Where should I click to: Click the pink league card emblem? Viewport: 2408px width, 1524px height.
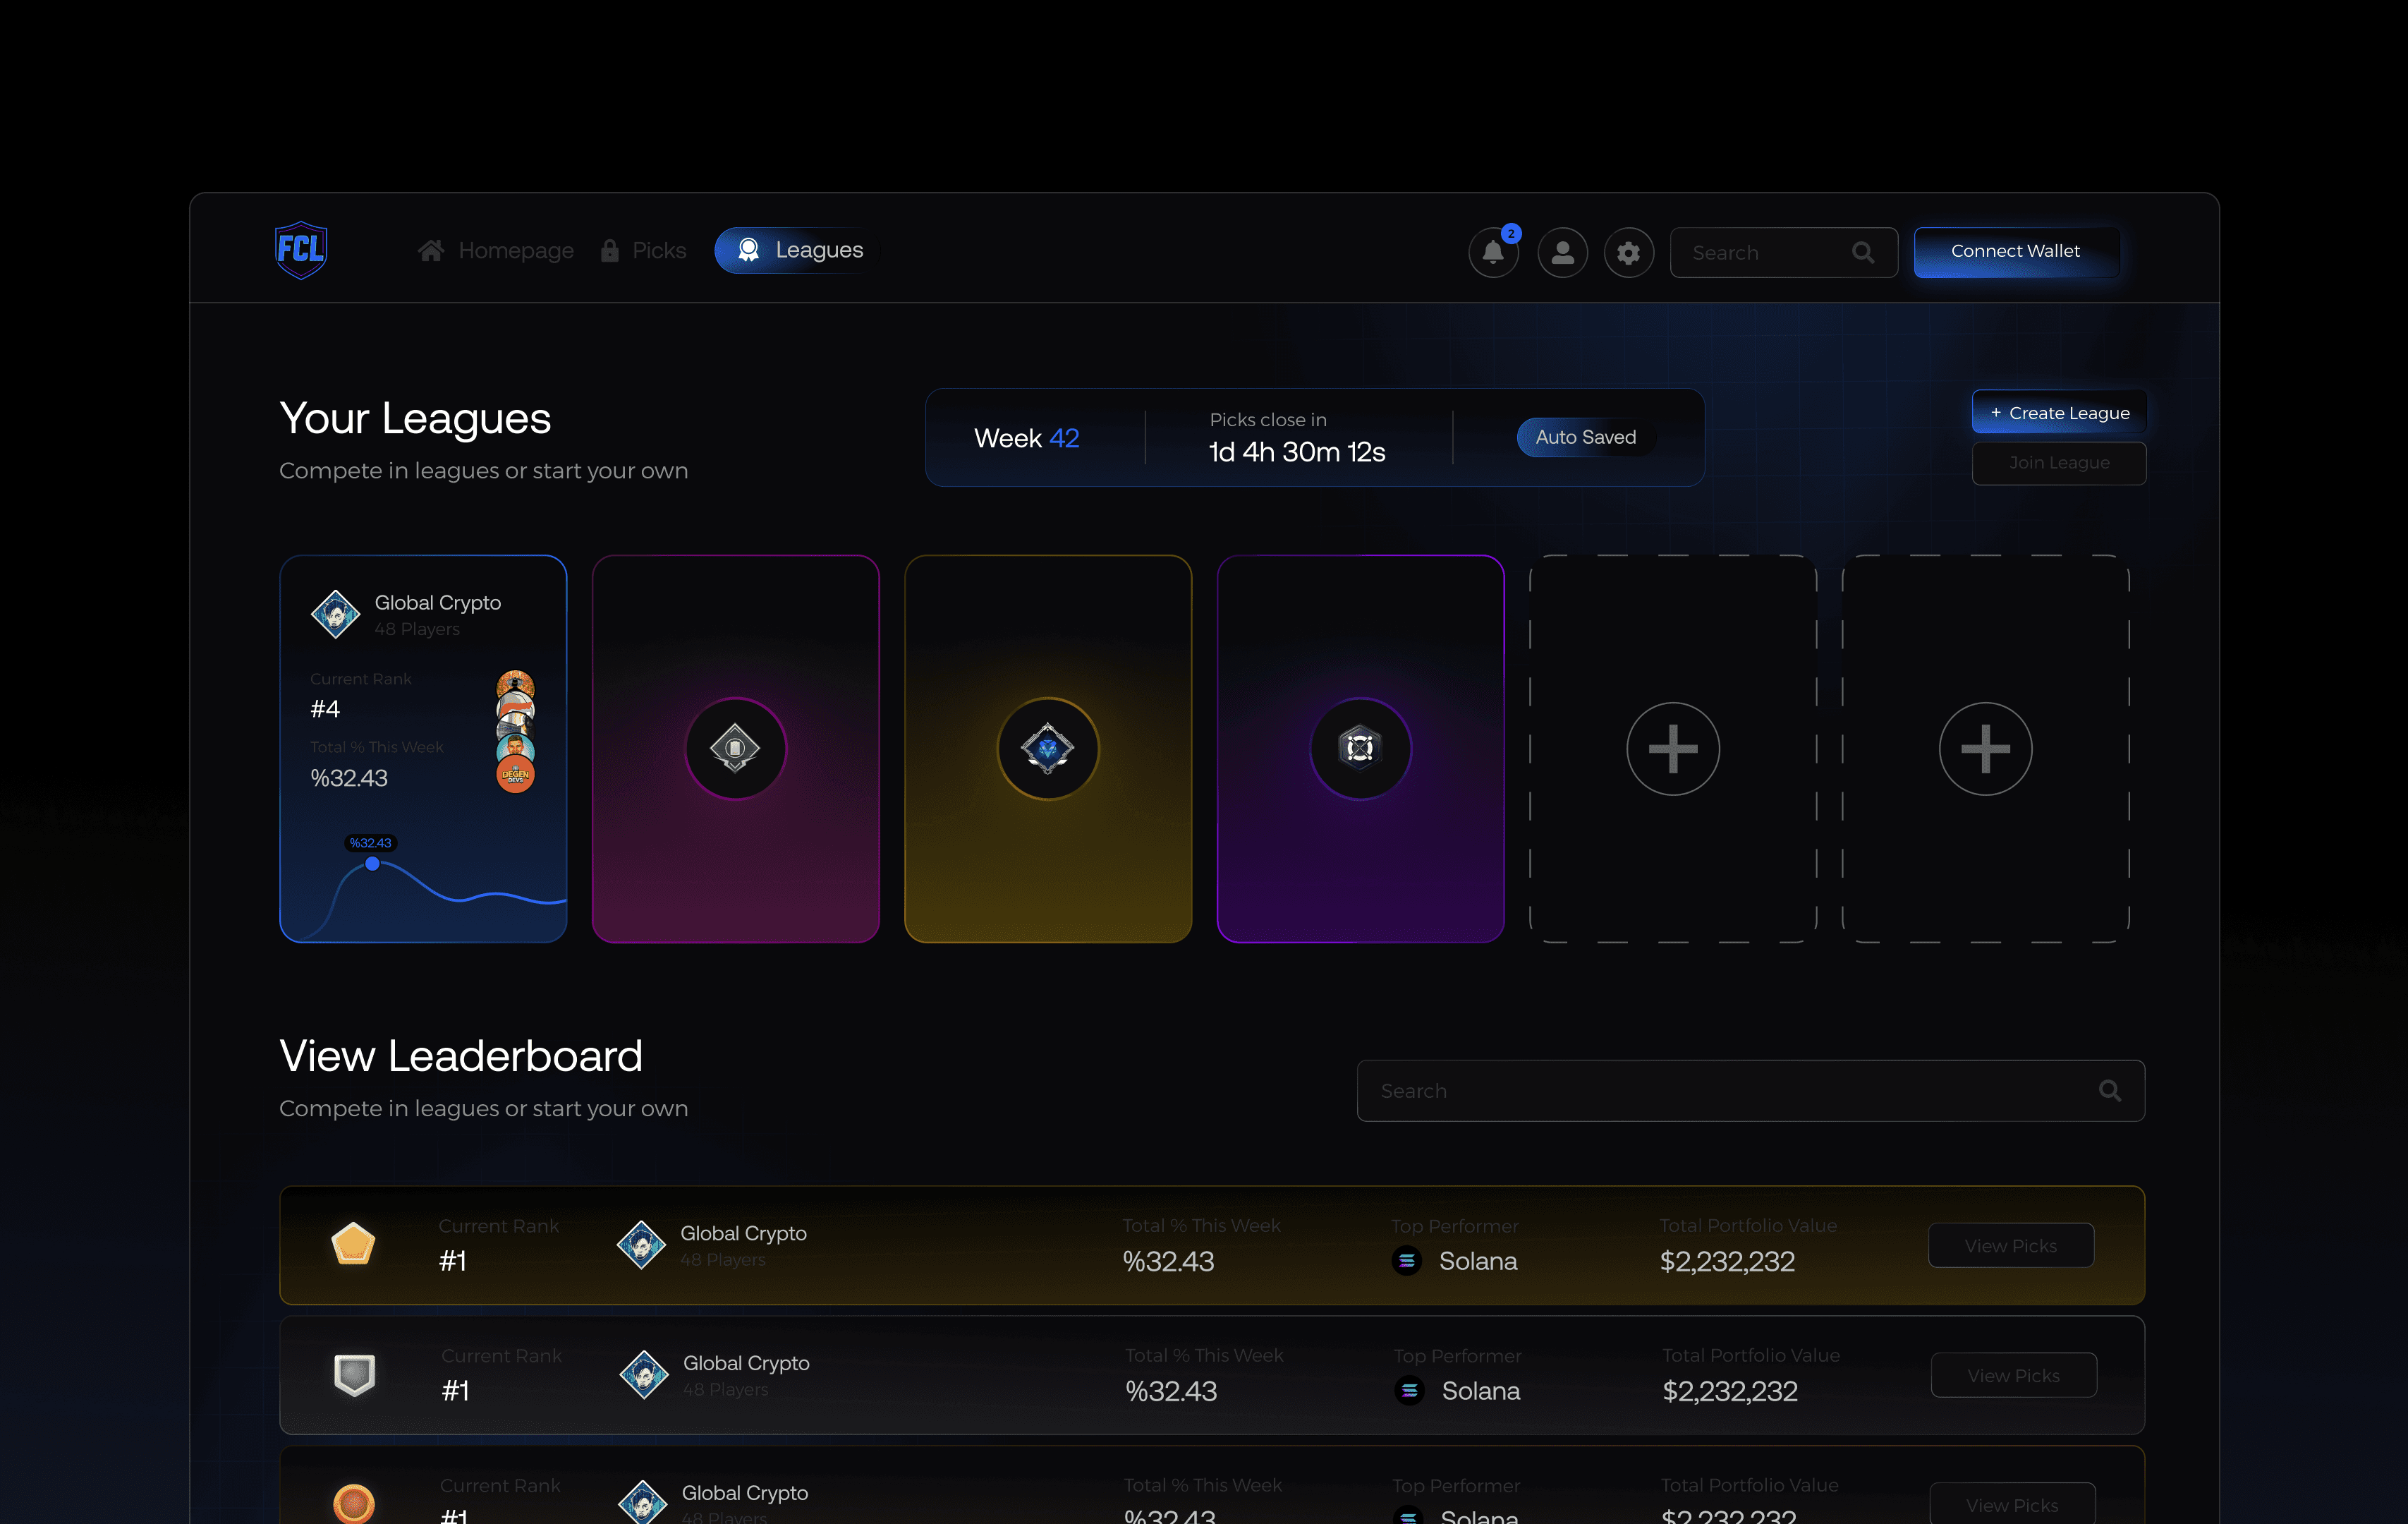point(735,748)
